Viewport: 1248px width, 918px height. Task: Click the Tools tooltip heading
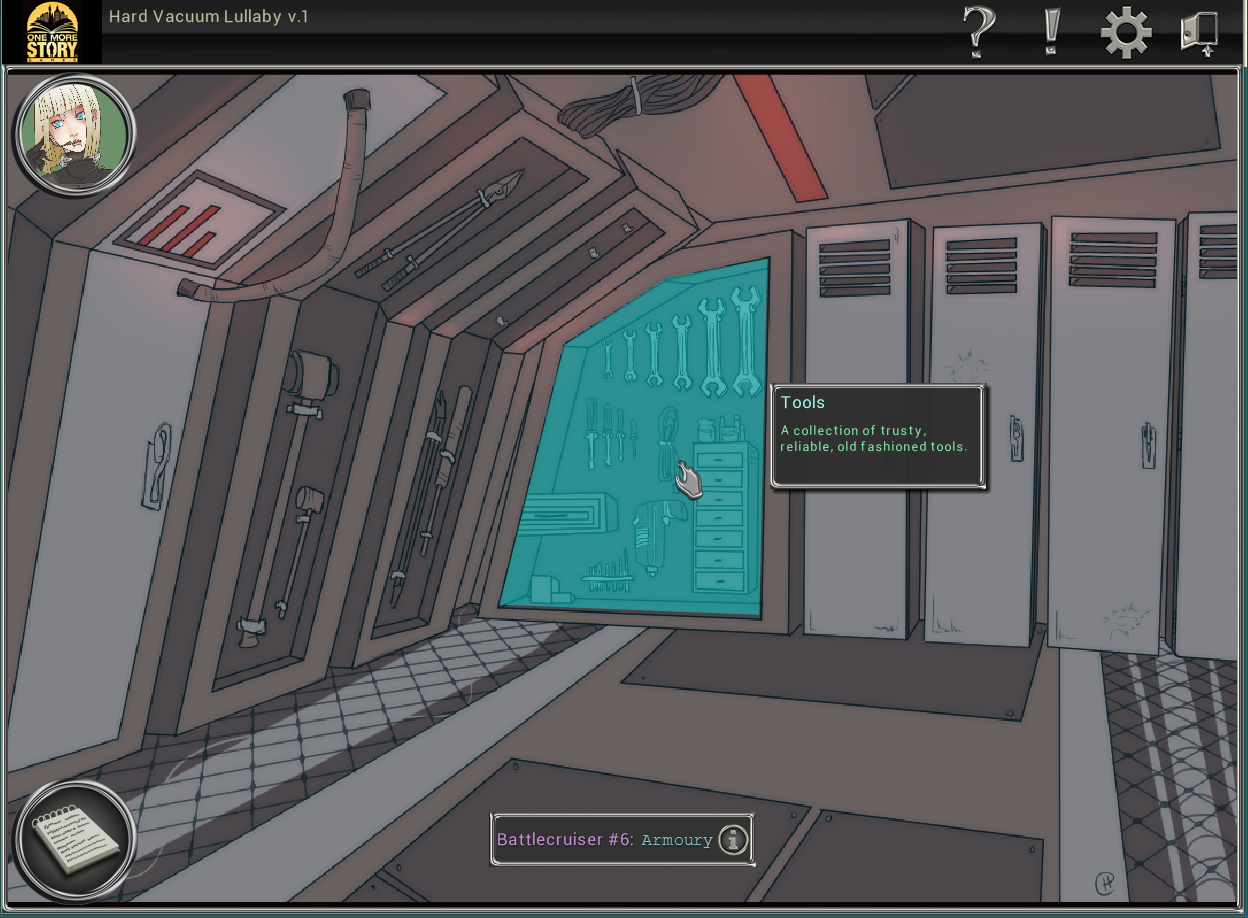[x=803, y=402]
